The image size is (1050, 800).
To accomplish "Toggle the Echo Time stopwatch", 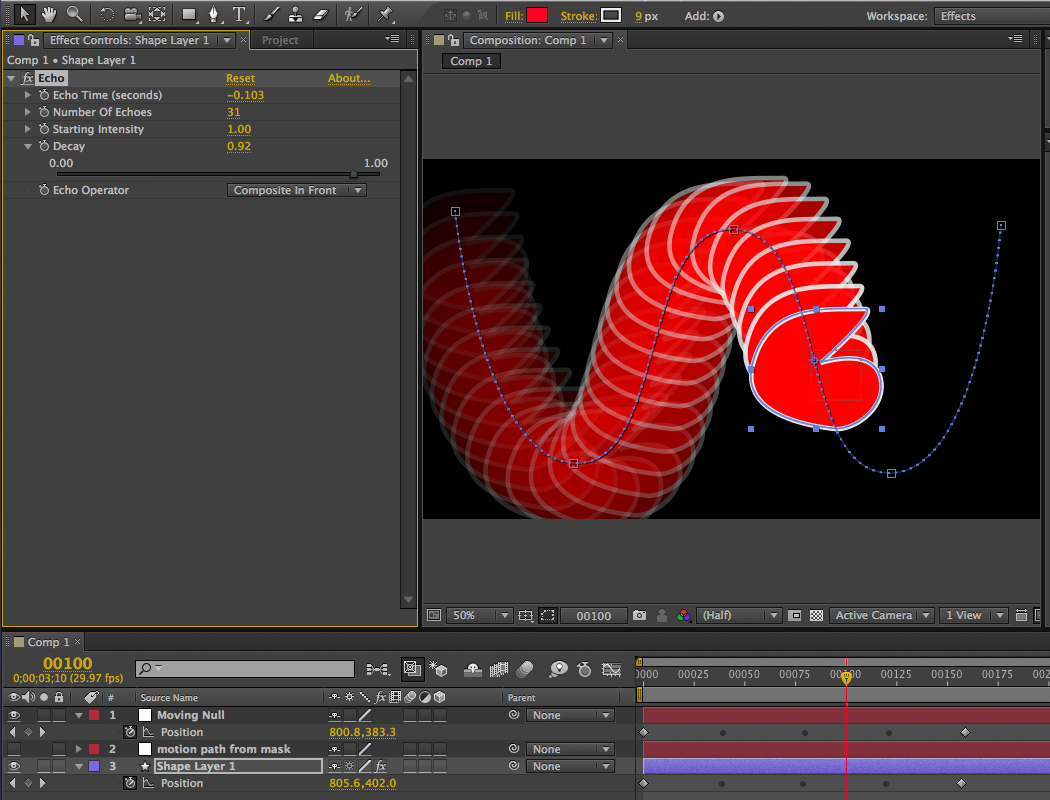I will coord(44,95).
